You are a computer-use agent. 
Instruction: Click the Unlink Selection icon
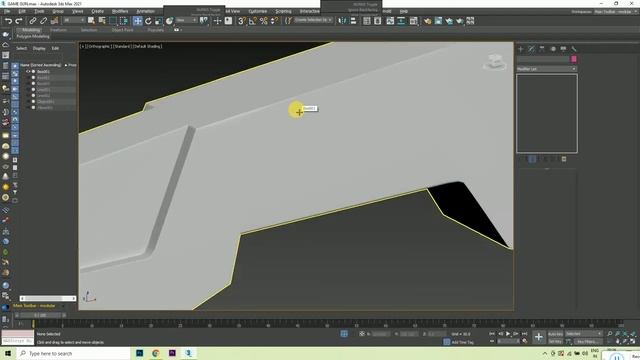coord(43,21)
